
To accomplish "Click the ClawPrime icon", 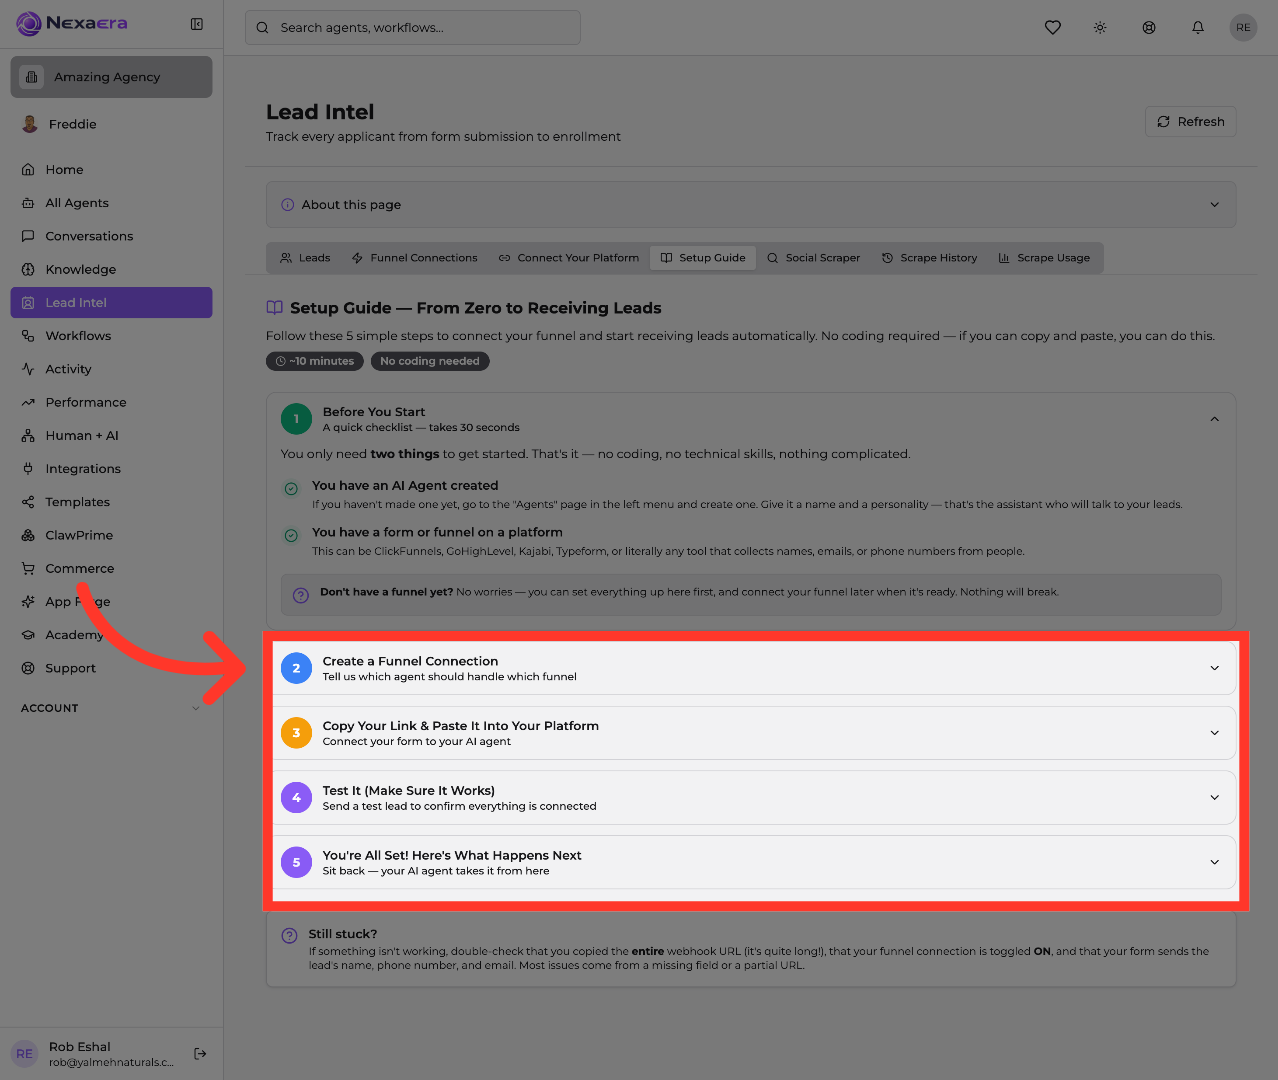I will 28,535.
